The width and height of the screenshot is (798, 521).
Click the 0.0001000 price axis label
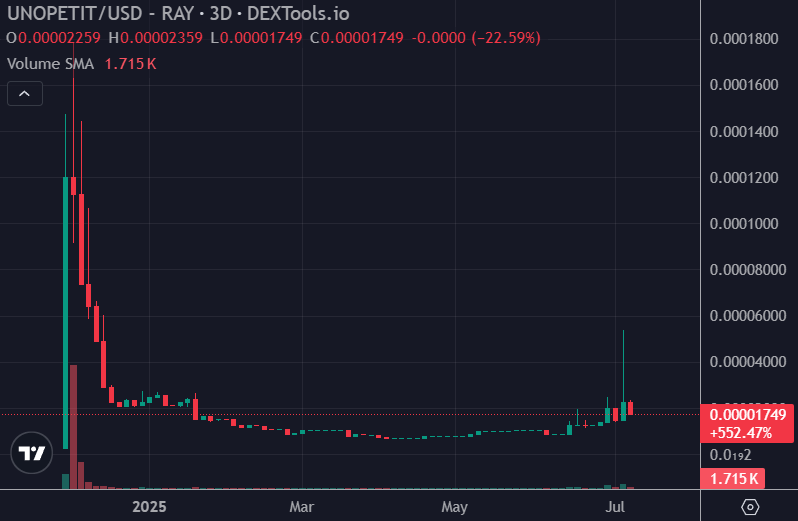pos(744,224)
